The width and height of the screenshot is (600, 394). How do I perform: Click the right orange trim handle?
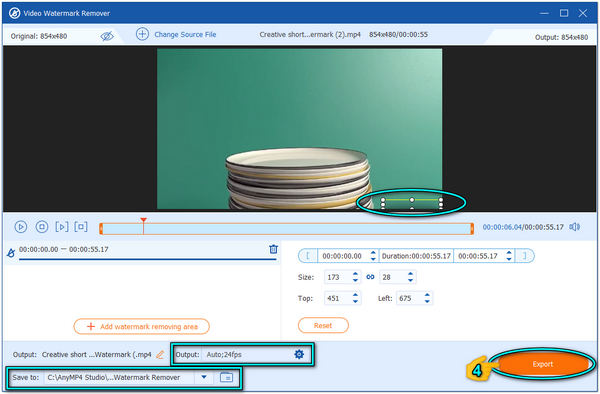tap(472, 229)
